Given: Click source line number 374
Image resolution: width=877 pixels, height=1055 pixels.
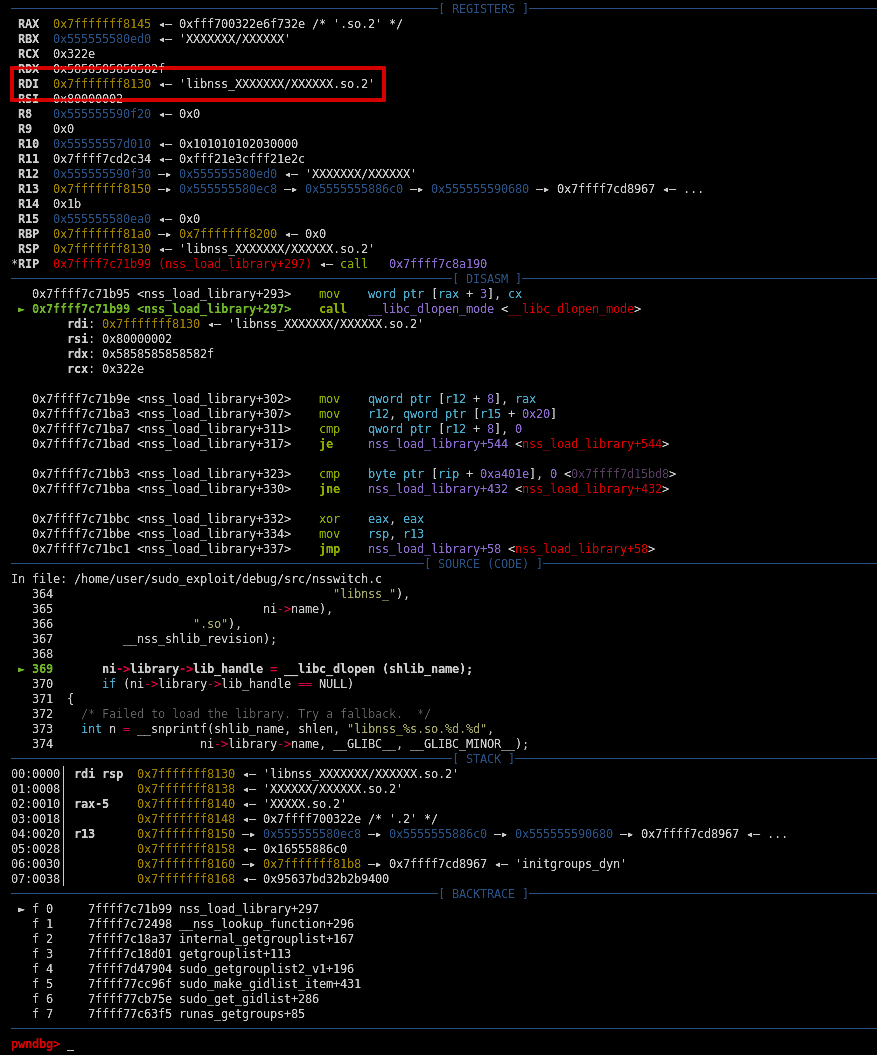Looking at the screenshot, I should point(42,744).
